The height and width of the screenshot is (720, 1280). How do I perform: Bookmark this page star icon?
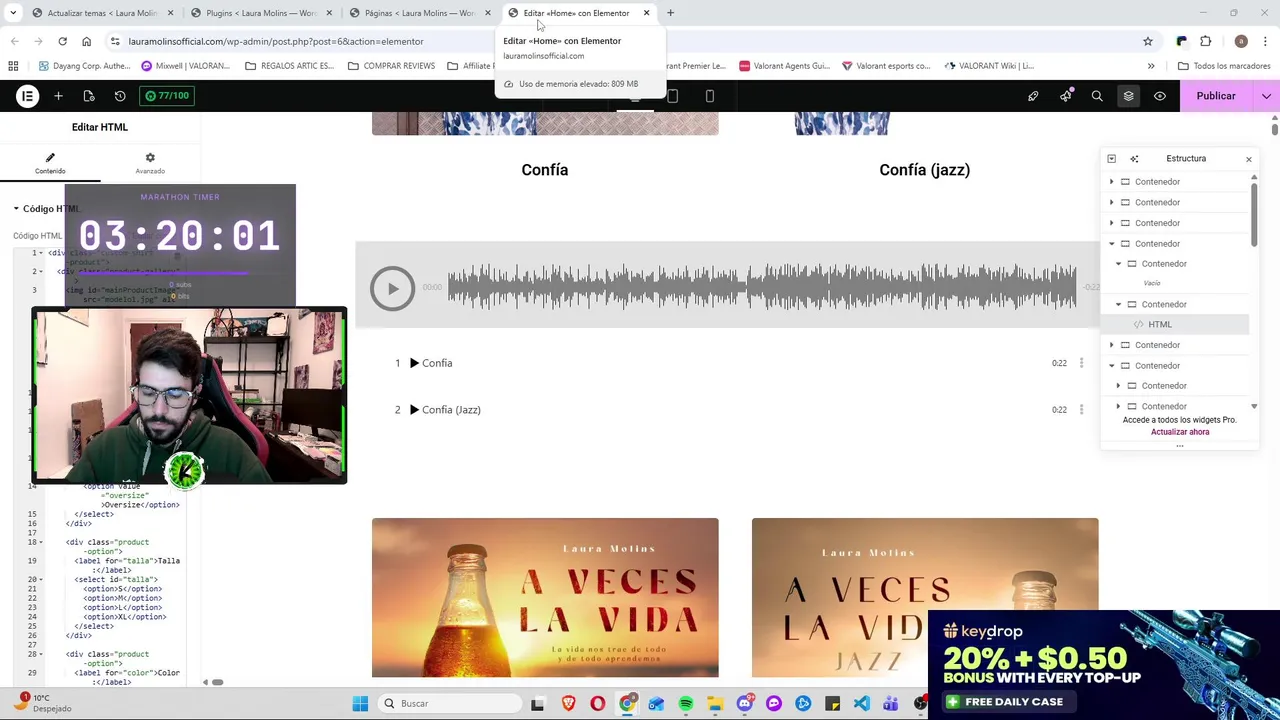1148,41
